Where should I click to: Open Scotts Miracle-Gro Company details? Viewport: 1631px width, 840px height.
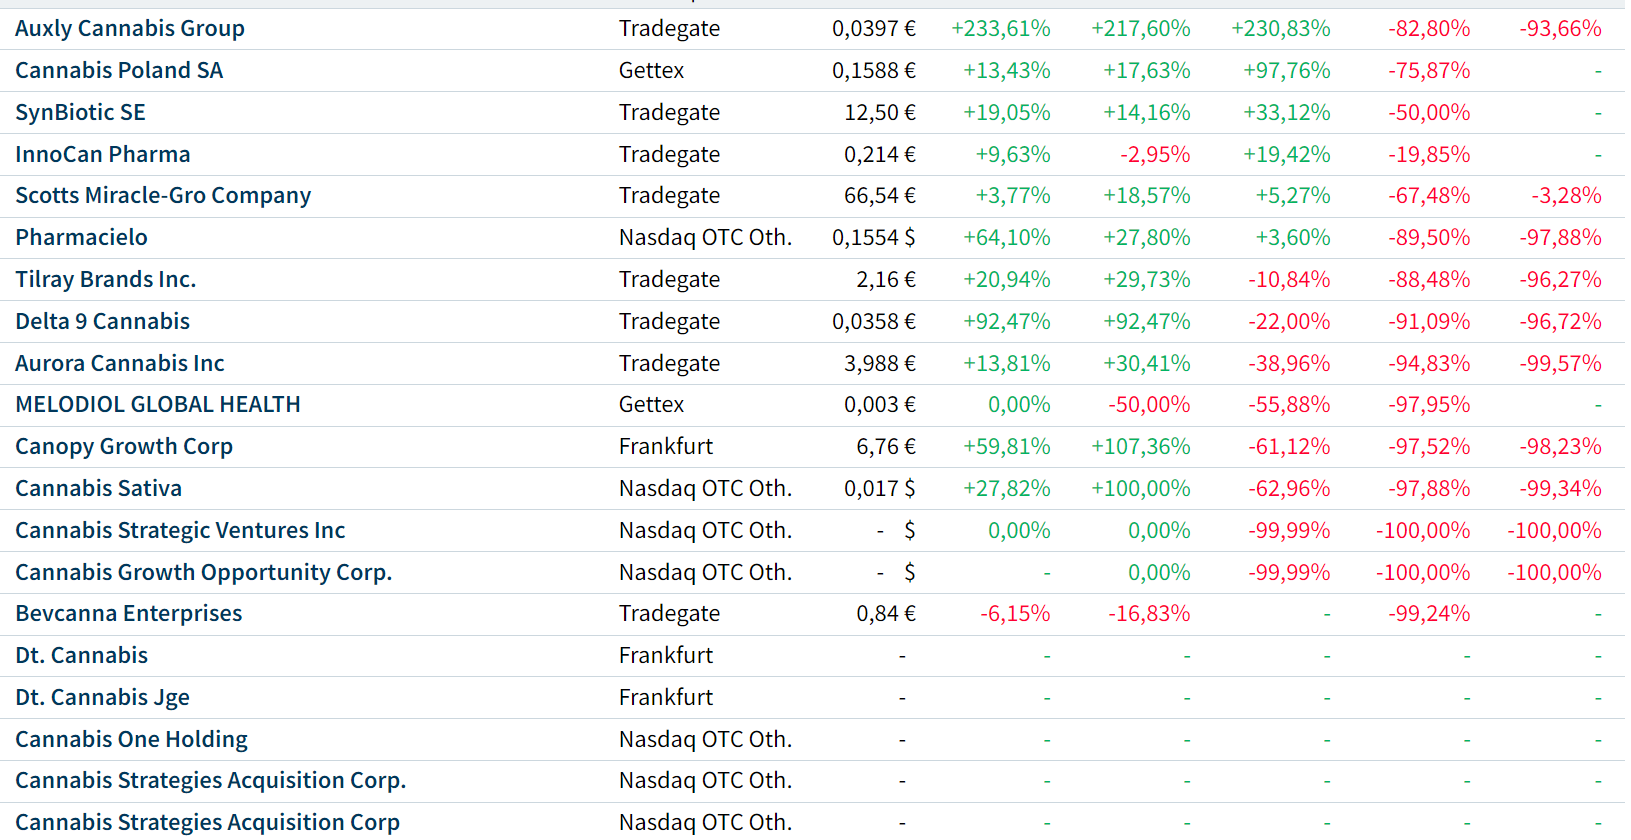[163, 196]
